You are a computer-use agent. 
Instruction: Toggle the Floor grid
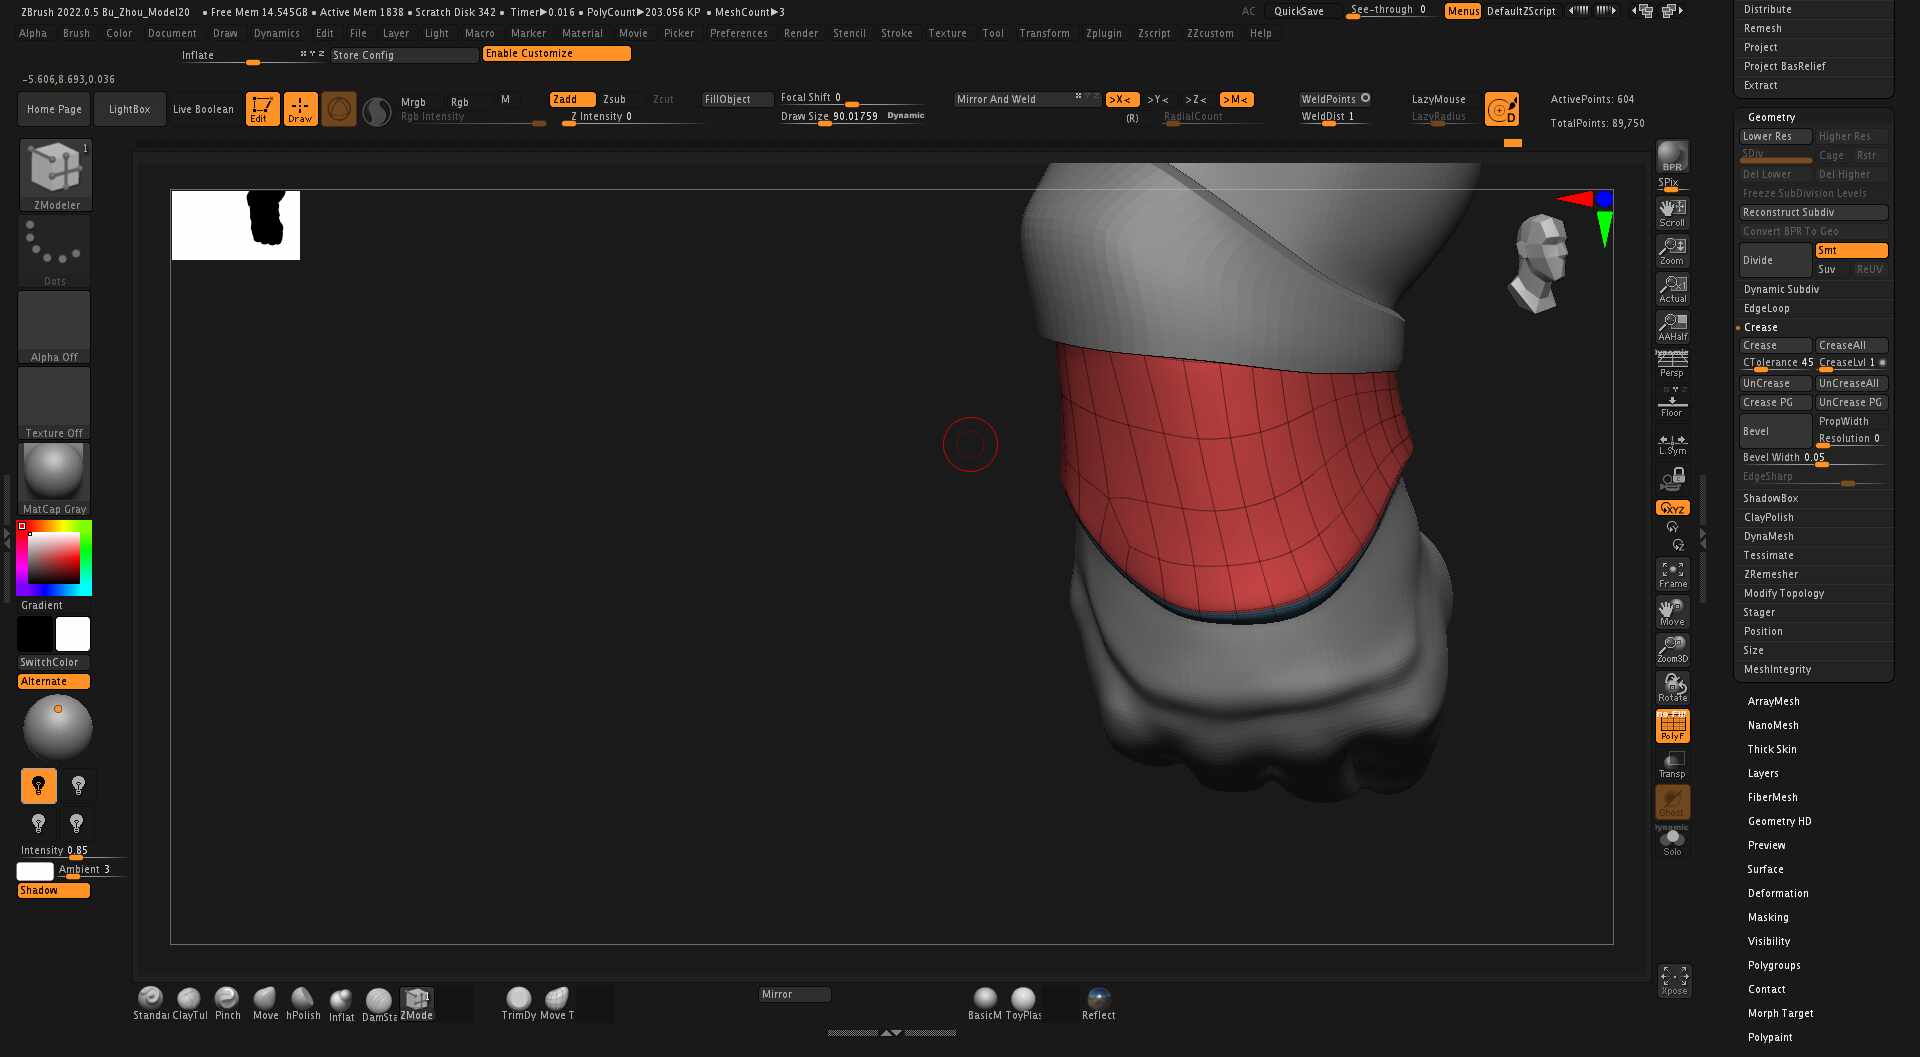(x=1672, y=402)
